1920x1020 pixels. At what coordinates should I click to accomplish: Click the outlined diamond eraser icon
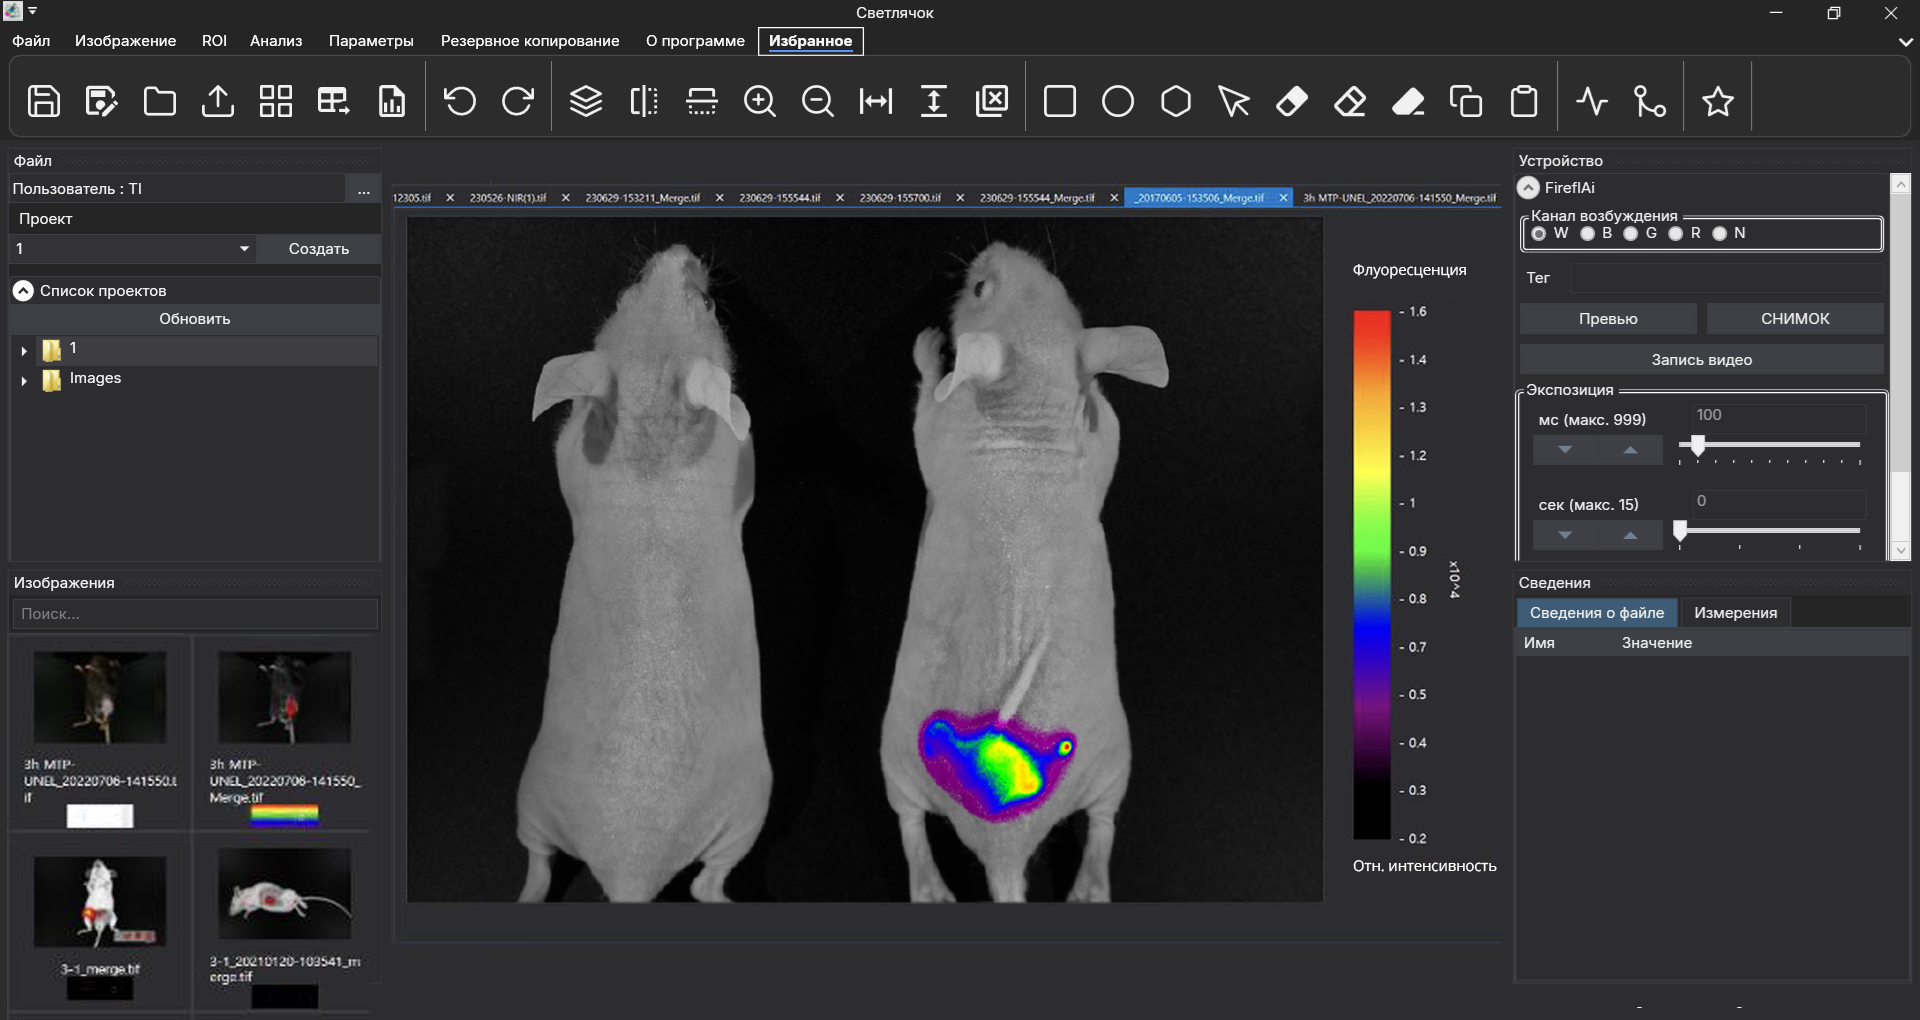pos(1350,101)
